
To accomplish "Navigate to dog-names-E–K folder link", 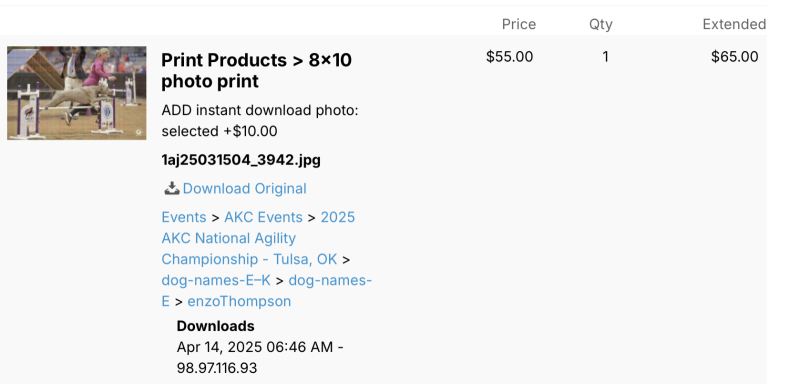I will 216,280.
